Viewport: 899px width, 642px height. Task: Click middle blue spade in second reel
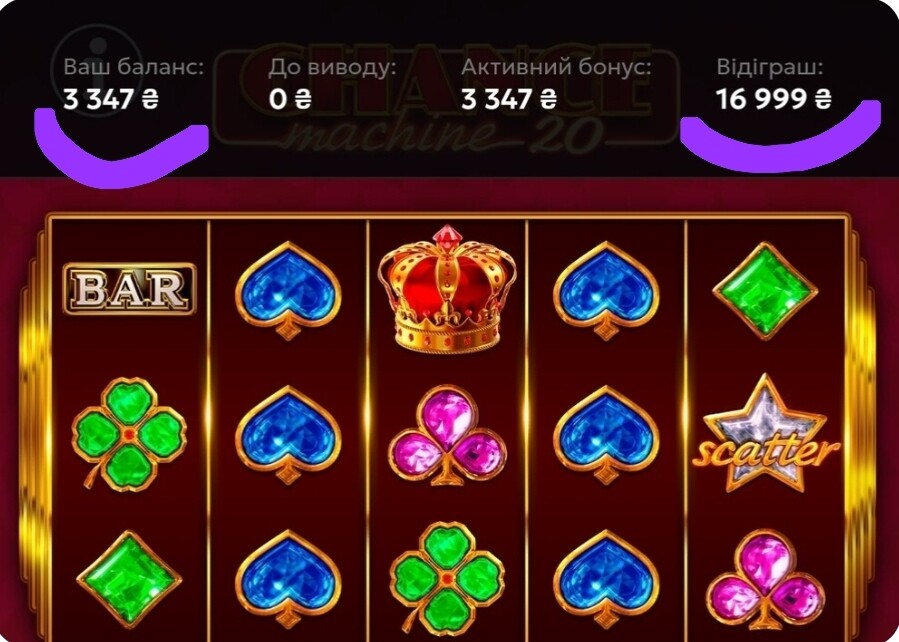[x=288, y=435]
